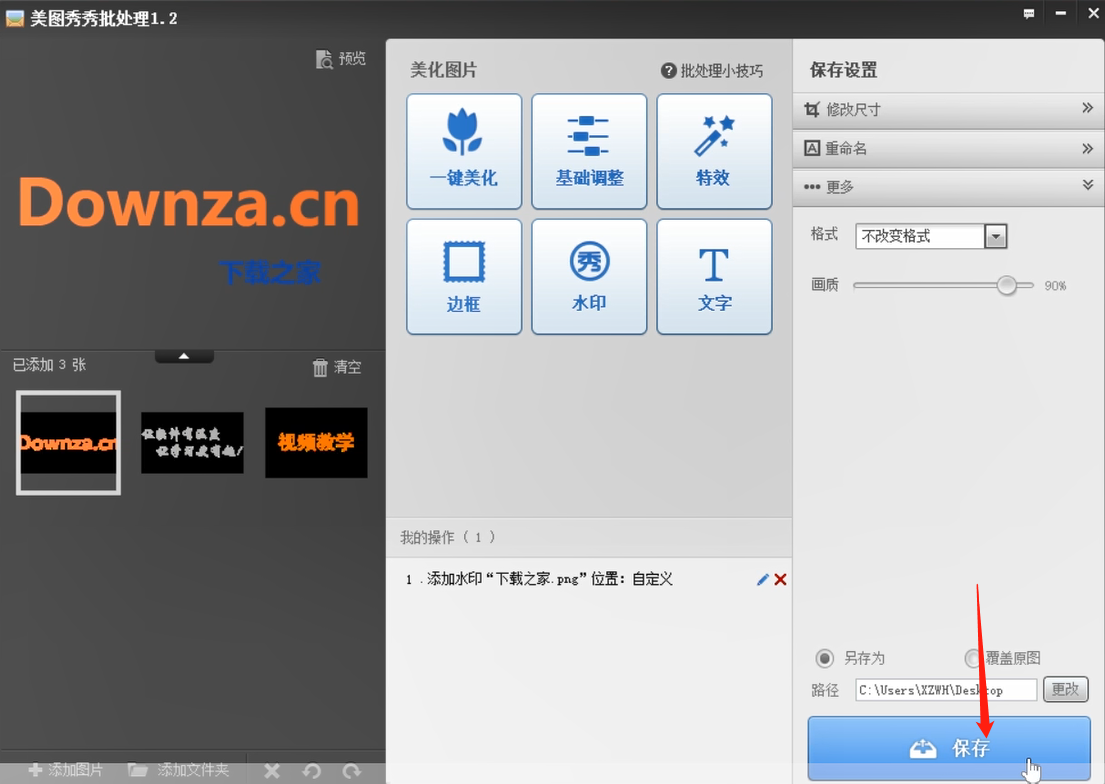Select the 一键美化 beautify tool
1105x784 pixels.
tap(463, 151)
